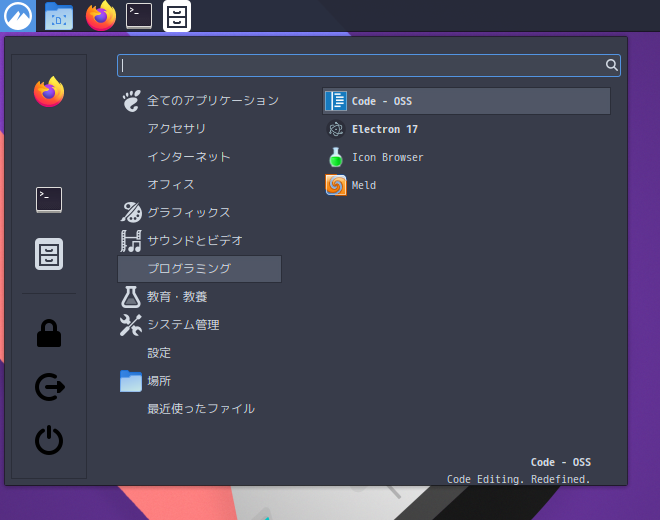The image size is (660, 520).
Task: Open the terminal from the top panel
Action: click(139, 16)
